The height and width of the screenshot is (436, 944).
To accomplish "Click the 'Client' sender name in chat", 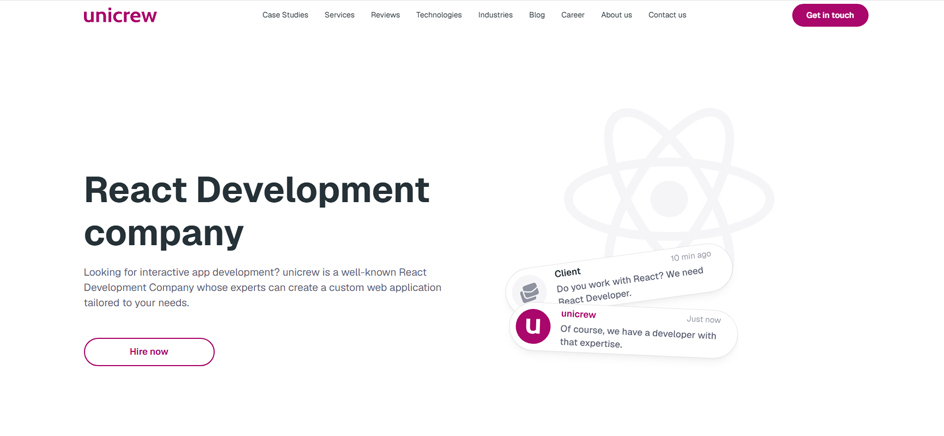I will pos(568,273).
